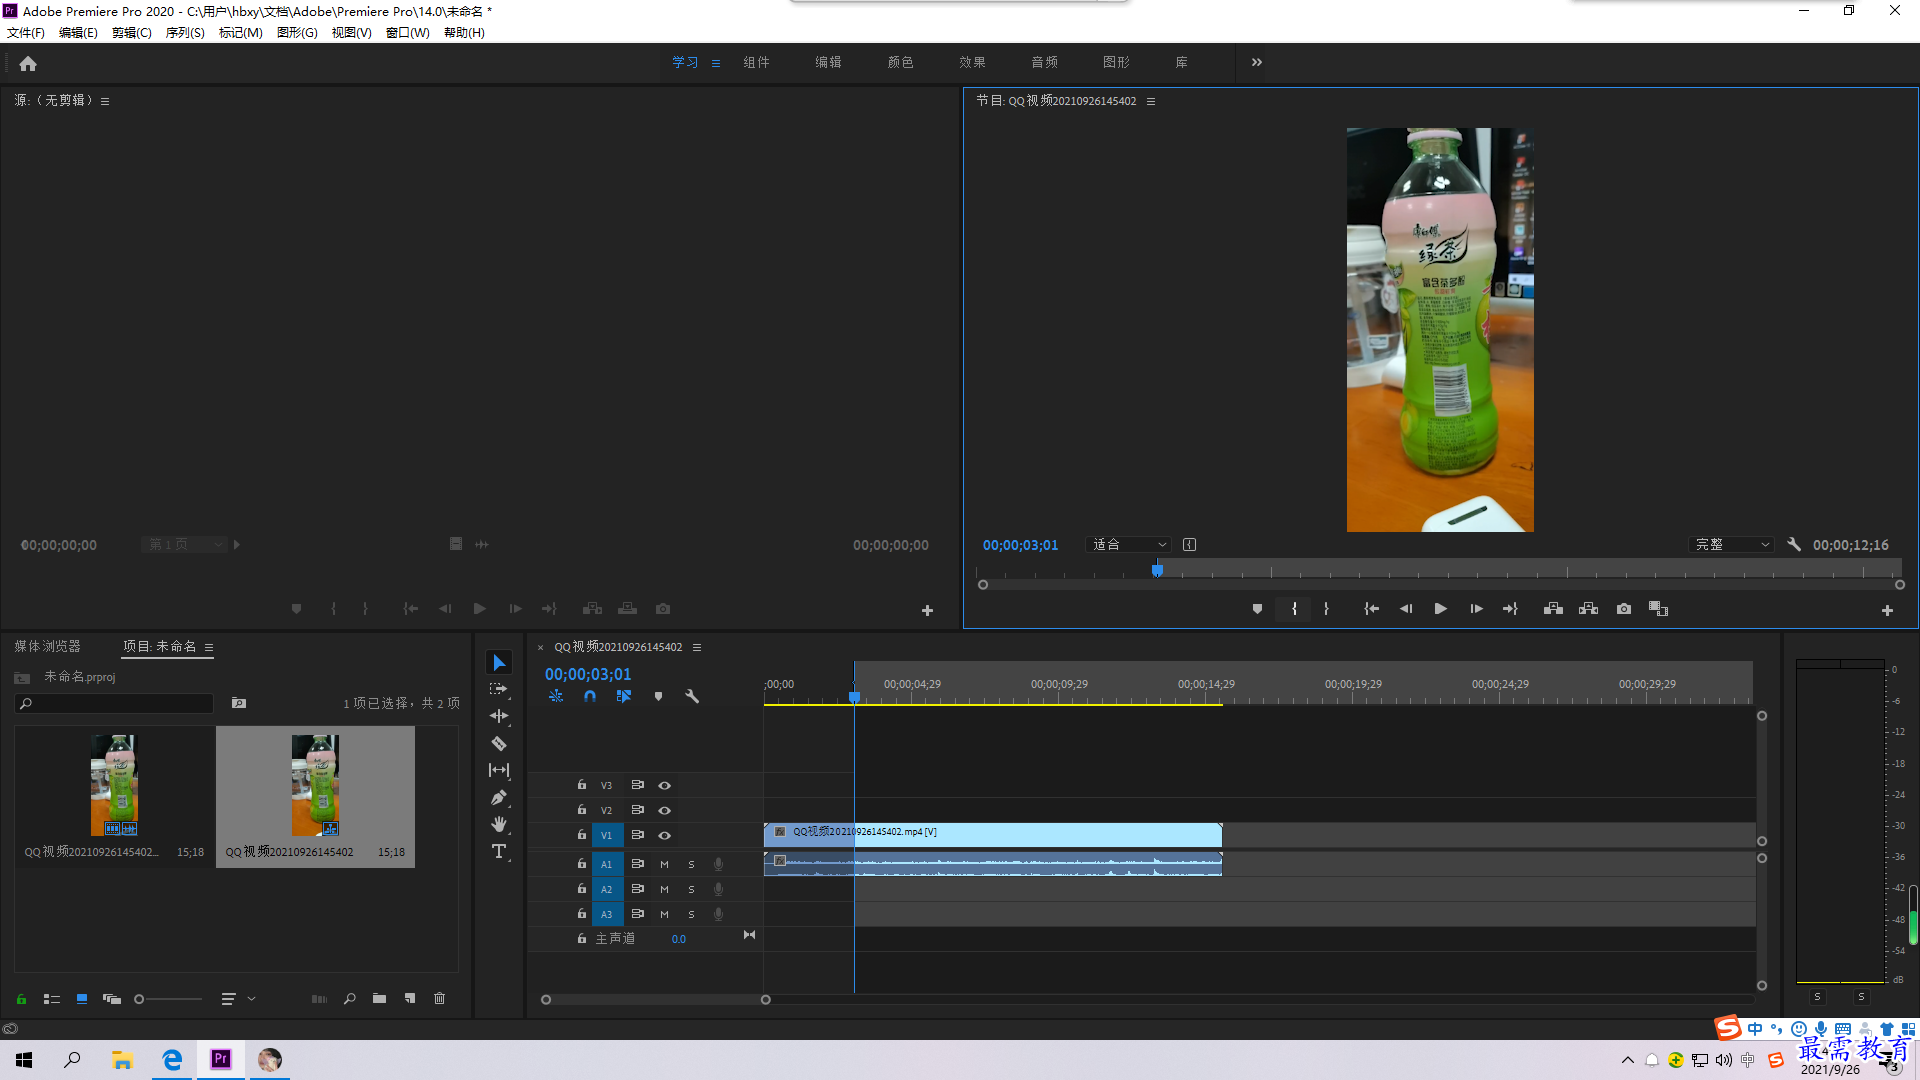
Task: Mute audio track A3
Action: pyautogui.click(x=664, y=914)
